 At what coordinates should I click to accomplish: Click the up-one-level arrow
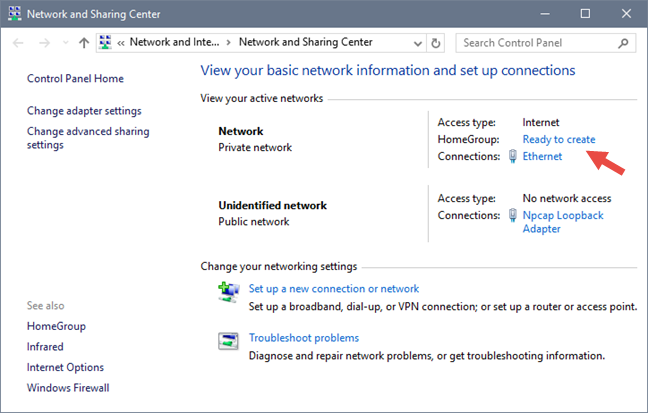coord(84,44)
